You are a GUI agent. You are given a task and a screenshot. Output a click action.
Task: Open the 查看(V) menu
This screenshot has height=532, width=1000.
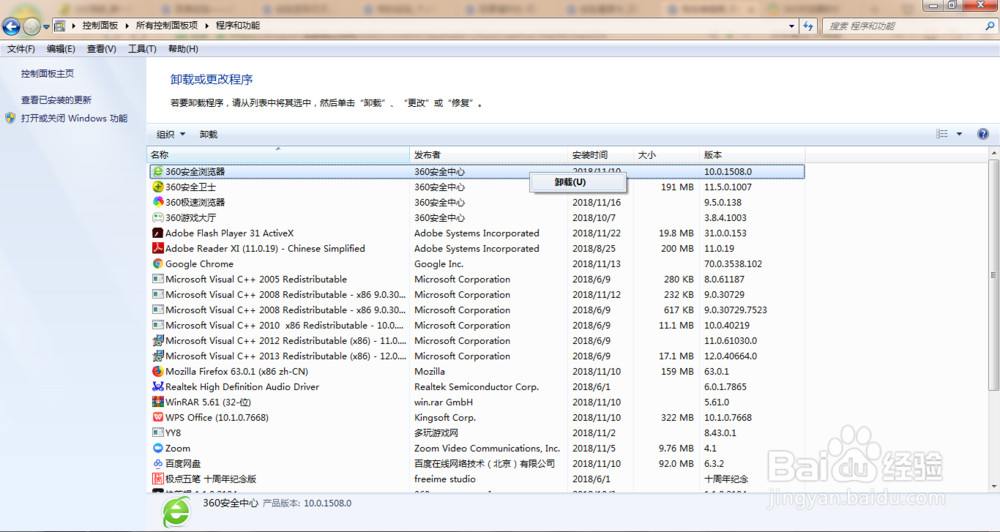coord(101,49)
